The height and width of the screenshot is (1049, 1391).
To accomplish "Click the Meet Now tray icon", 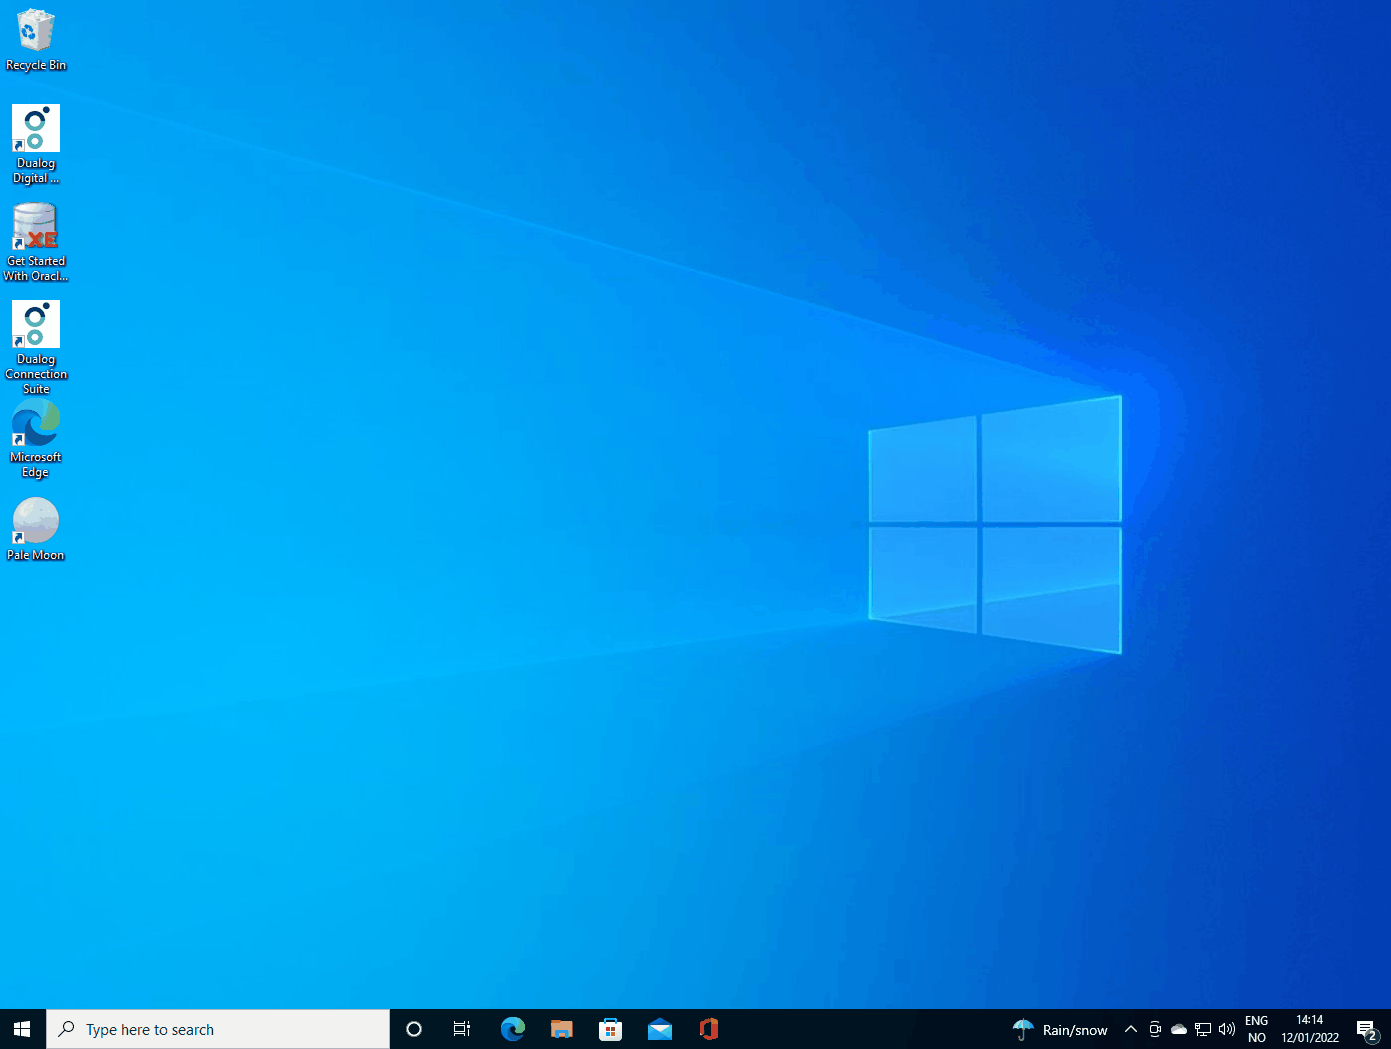I will pos(1155,1029).
